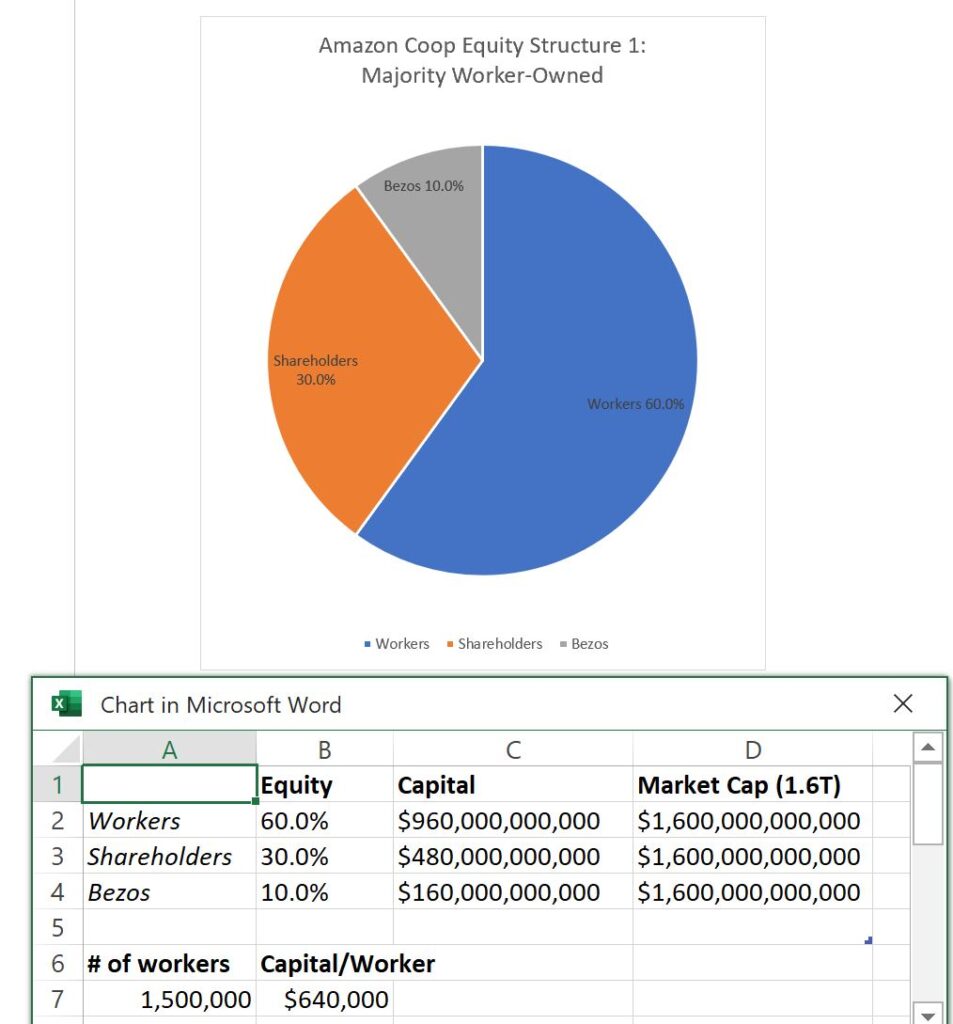Select column C header
Screen dimensions: 953x1024
point(513,749)
